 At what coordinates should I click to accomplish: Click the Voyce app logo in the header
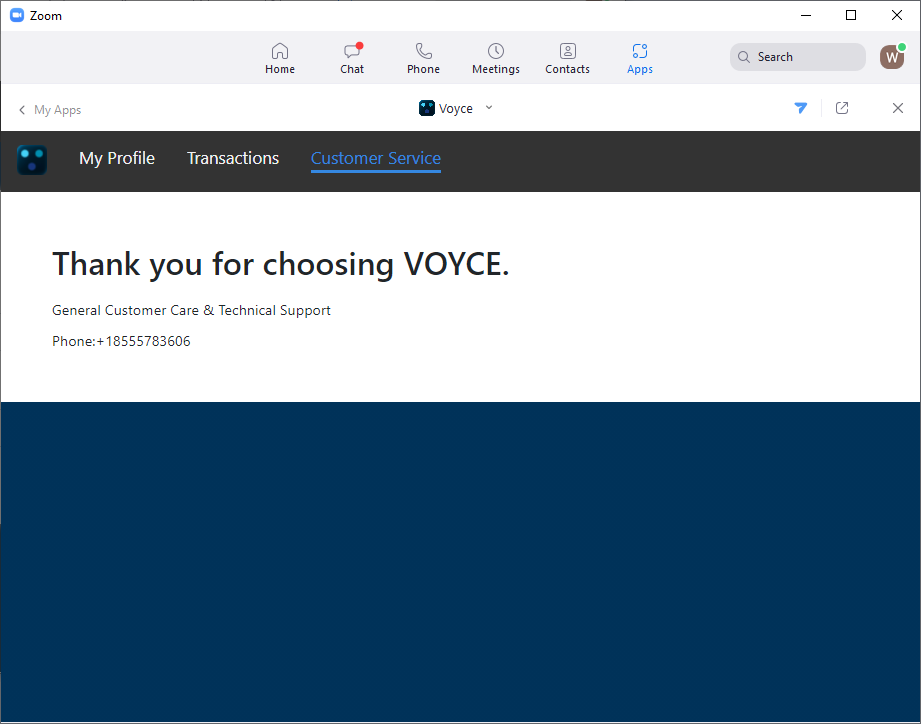point(427,107)
